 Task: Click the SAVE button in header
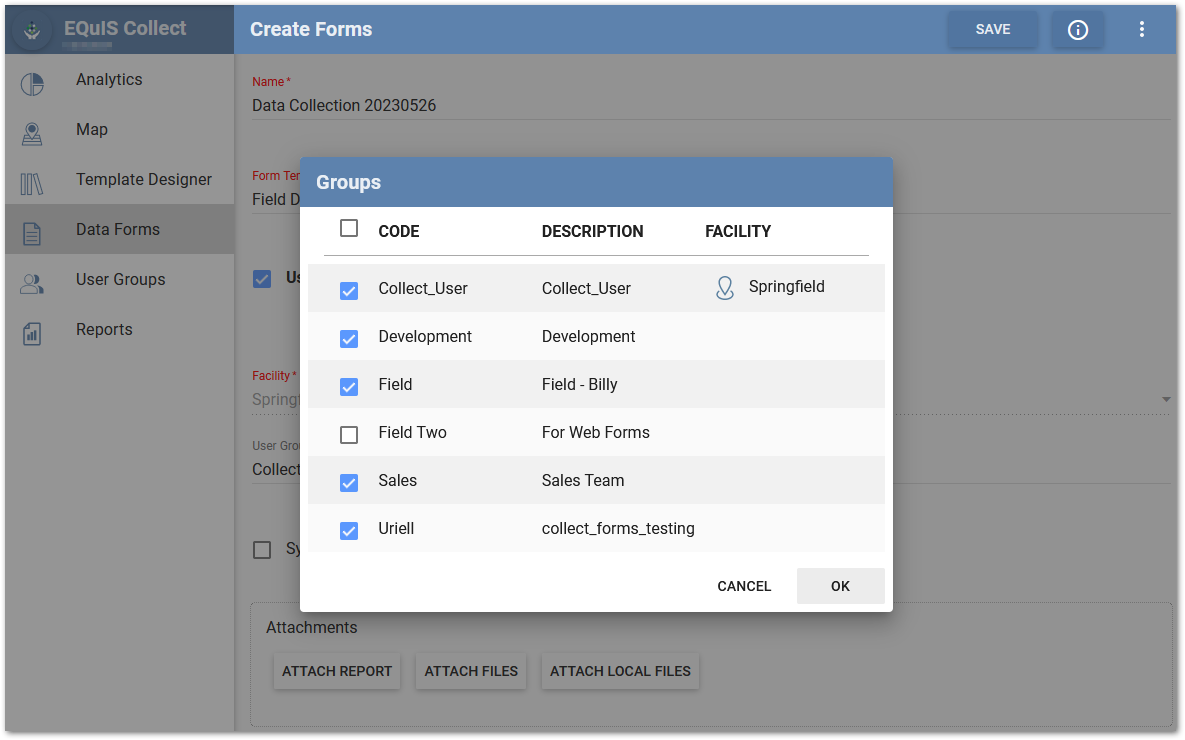(x=992, y=30)
